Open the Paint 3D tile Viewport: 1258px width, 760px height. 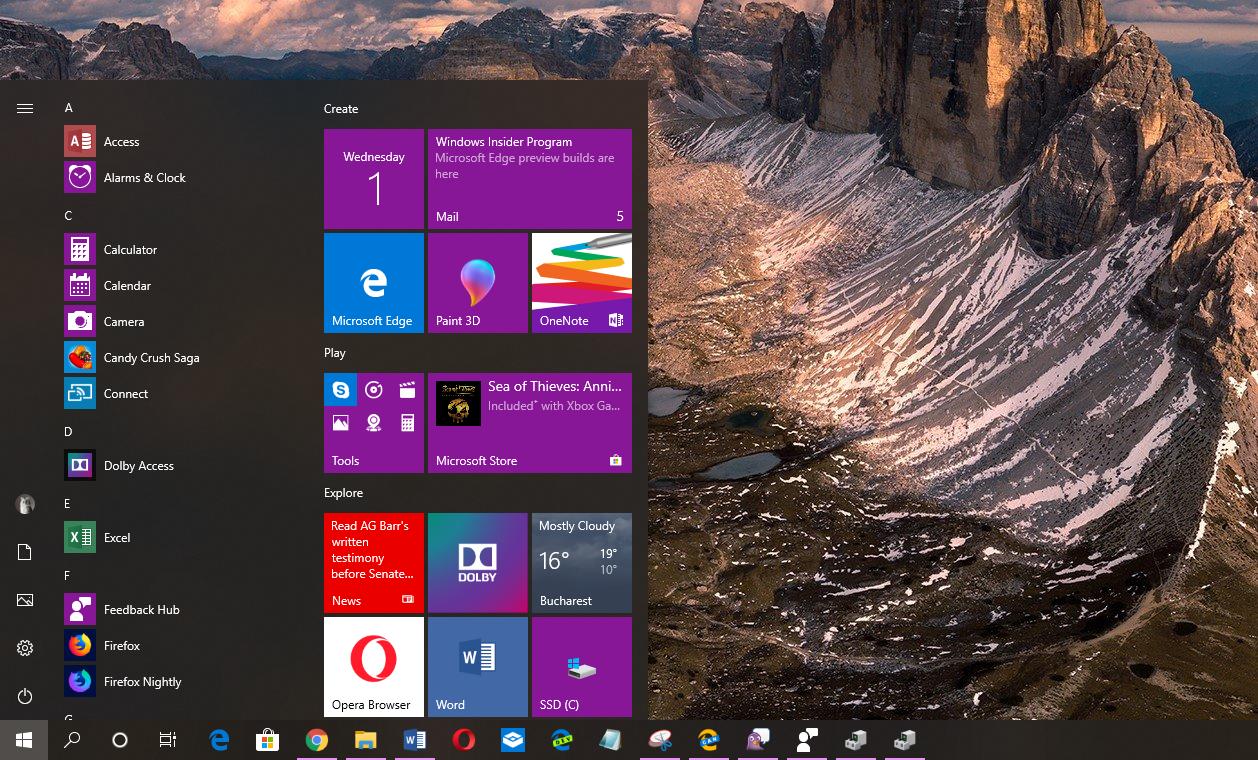[x=478, y=283]
